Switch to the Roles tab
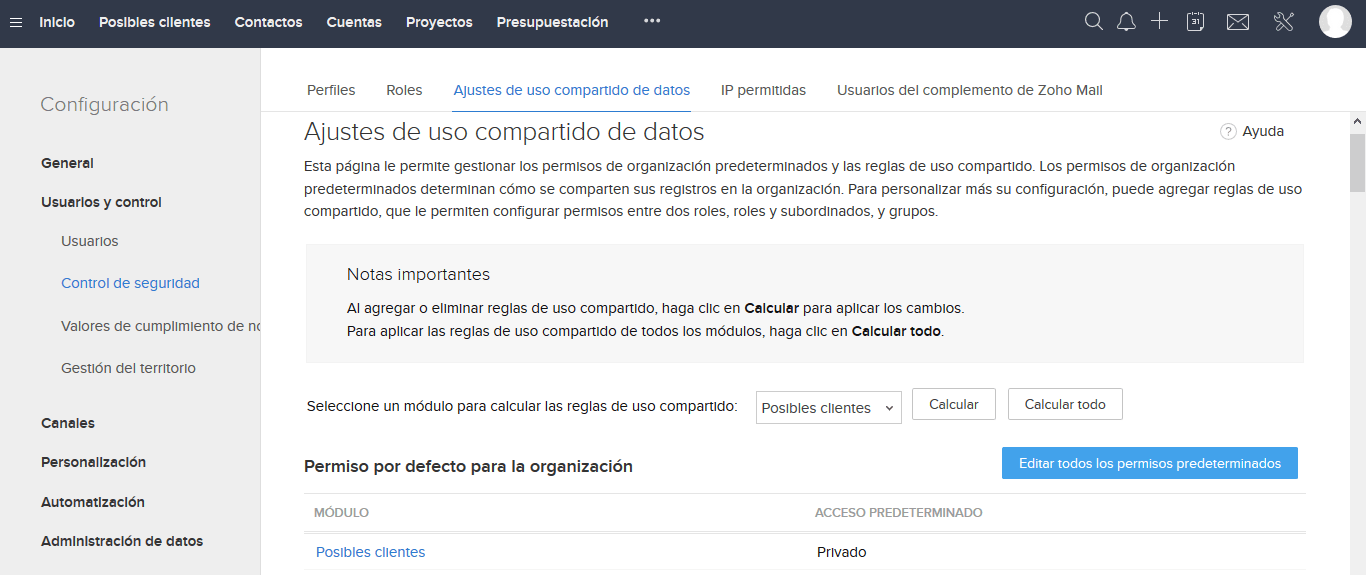Viewport: 1366px width, 575px height. (x=404, y=90)
